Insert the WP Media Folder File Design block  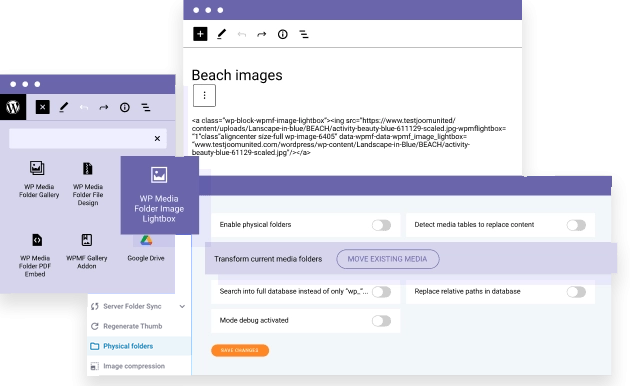(x=88, y=184)
